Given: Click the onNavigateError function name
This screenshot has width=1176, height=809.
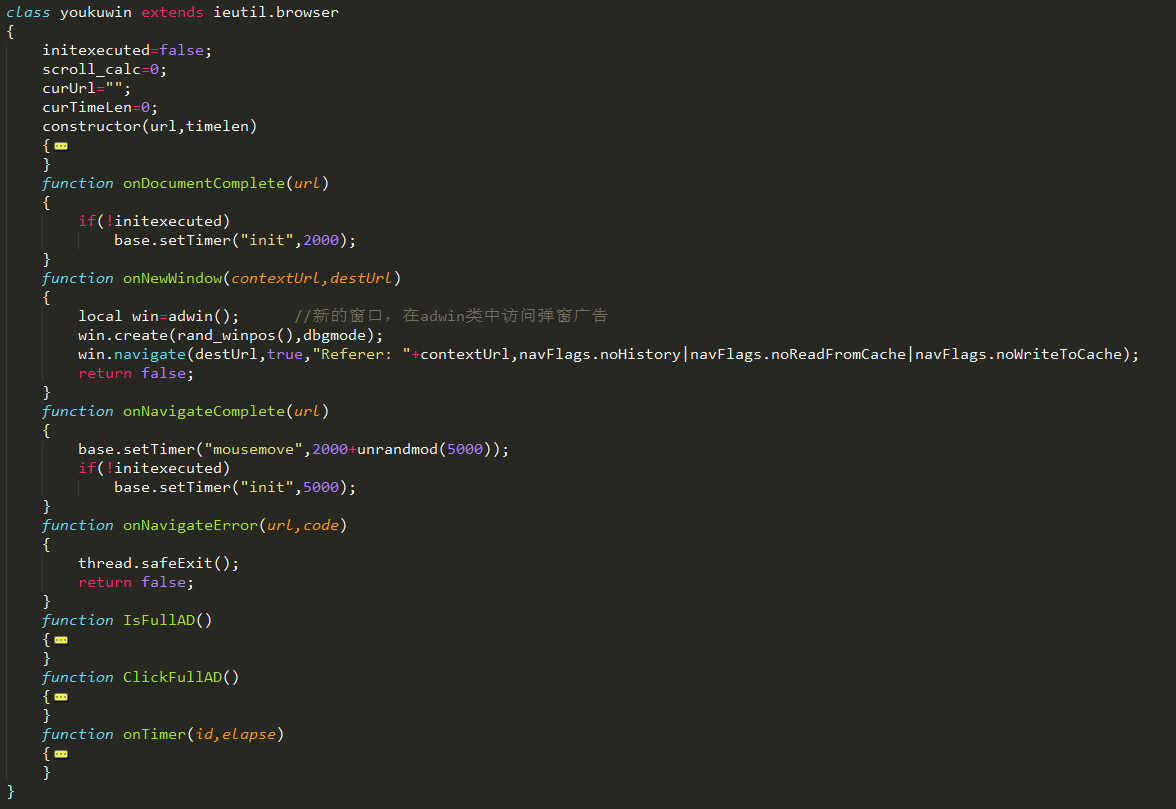Looking at the screenshot, I should tap(190, 526).
